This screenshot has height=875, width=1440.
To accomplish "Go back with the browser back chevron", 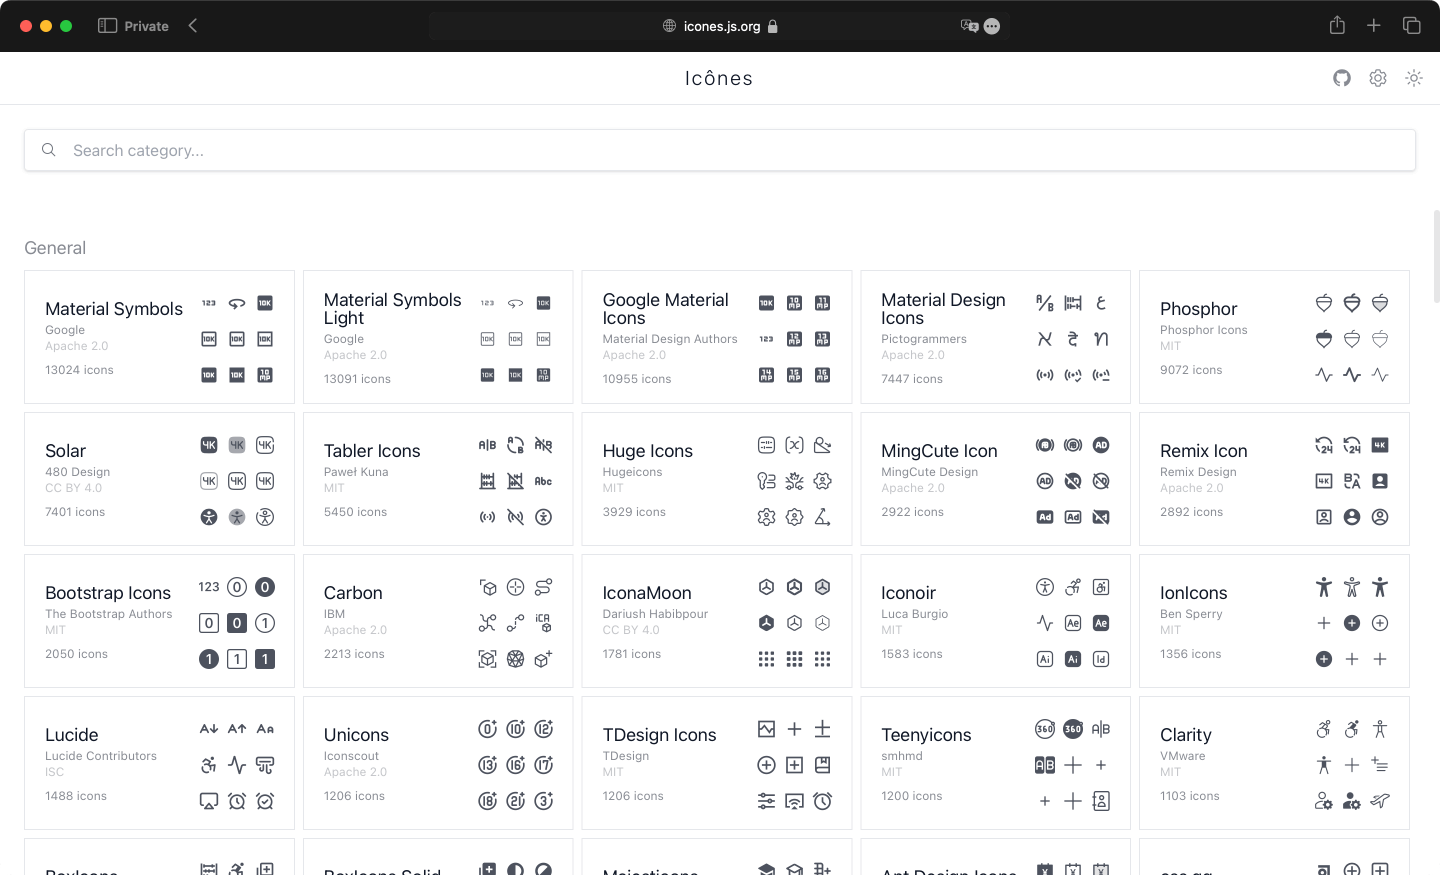I will coord(193,26).
